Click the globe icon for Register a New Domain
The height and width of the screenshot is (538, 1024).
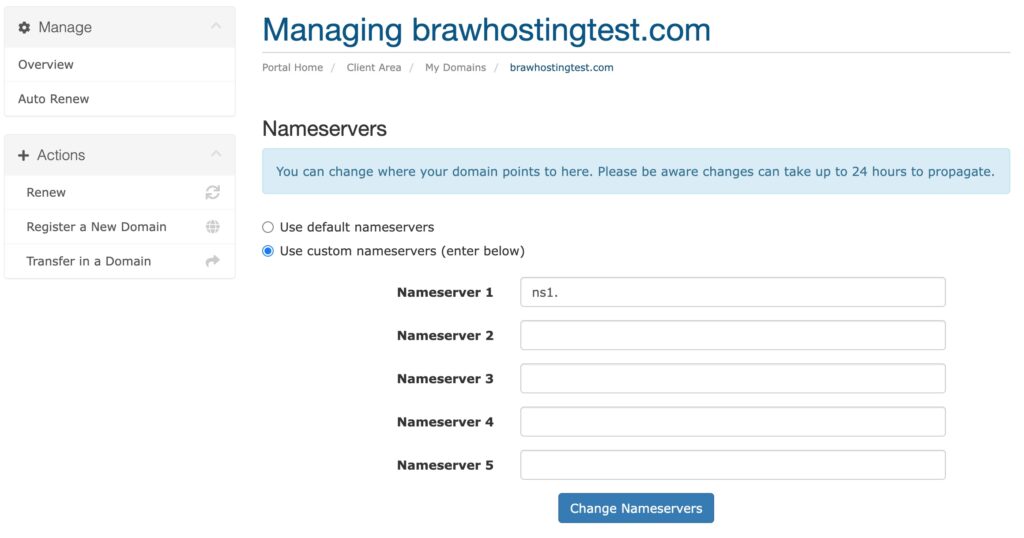click(x=213, y=227)
